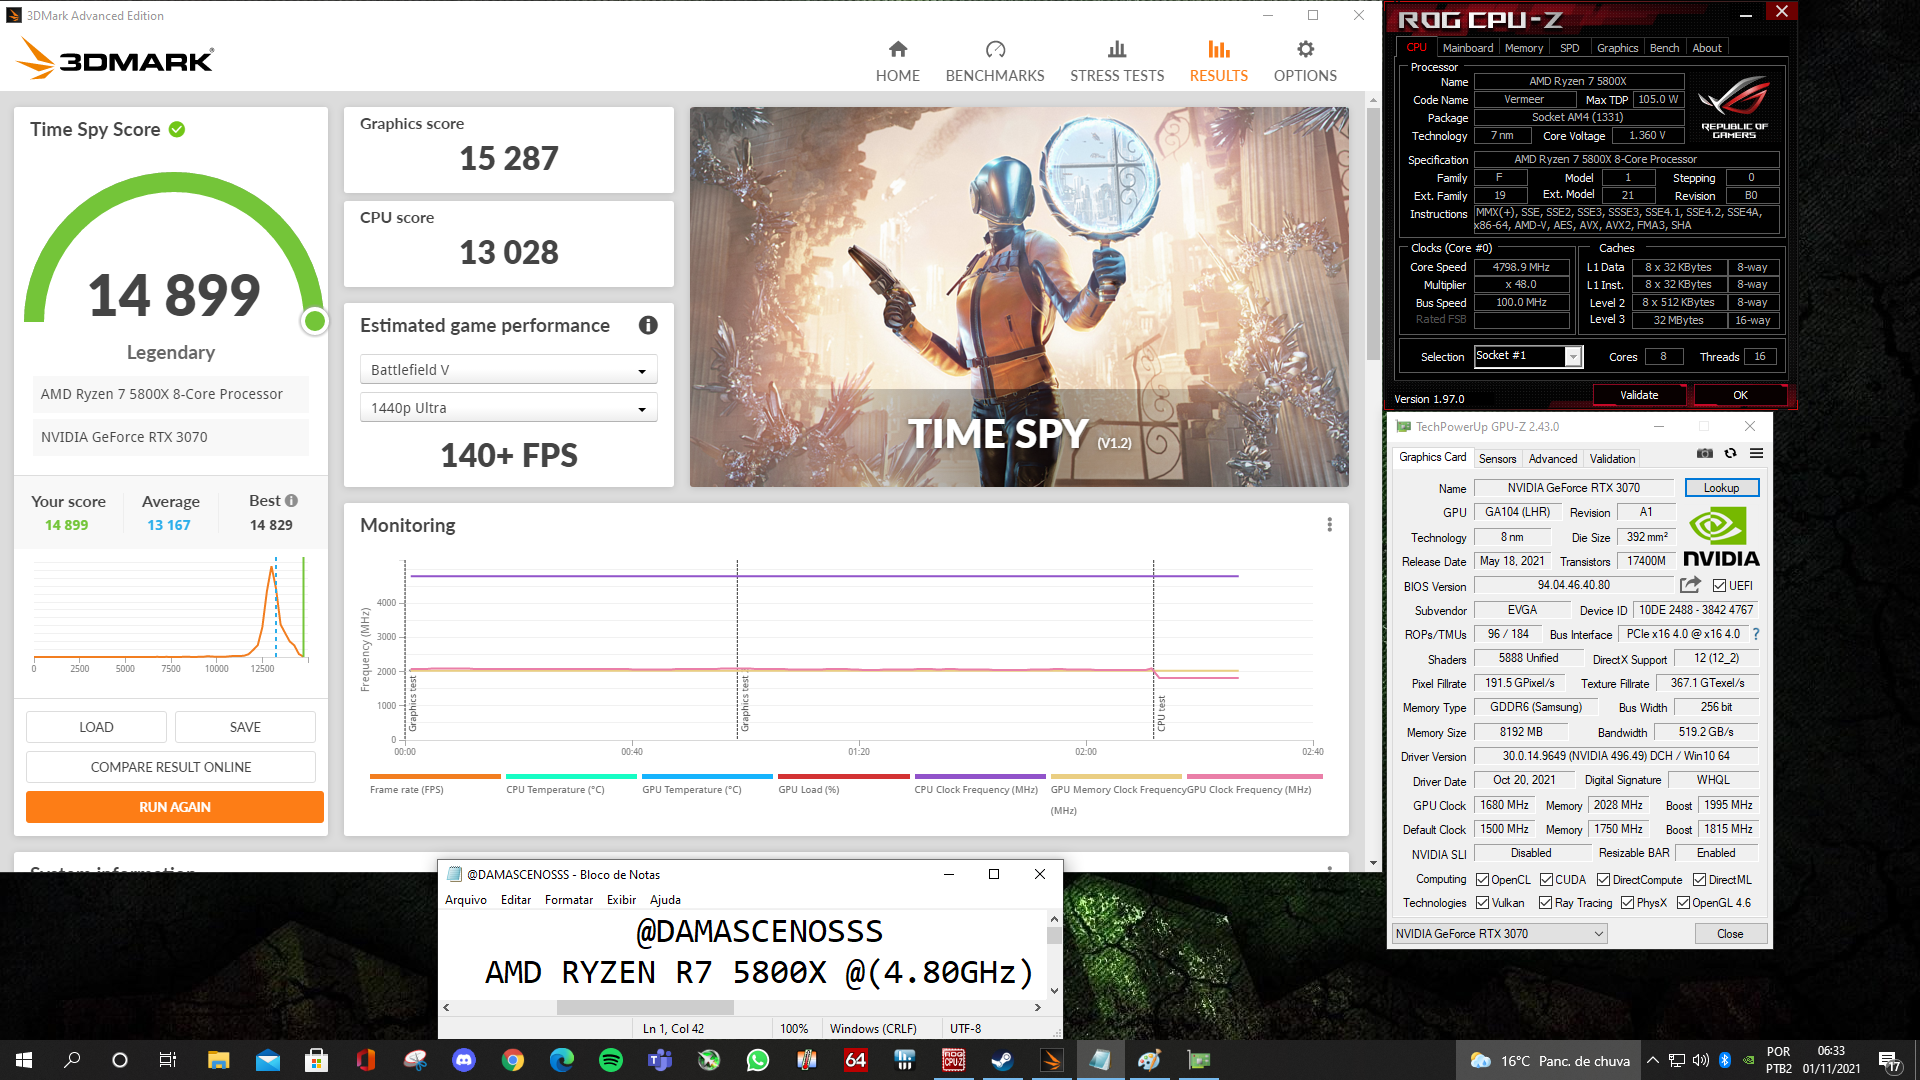Toggle the UEFI checkbox in GPU-Z

pyautogui.click(x=1719, y=586)
